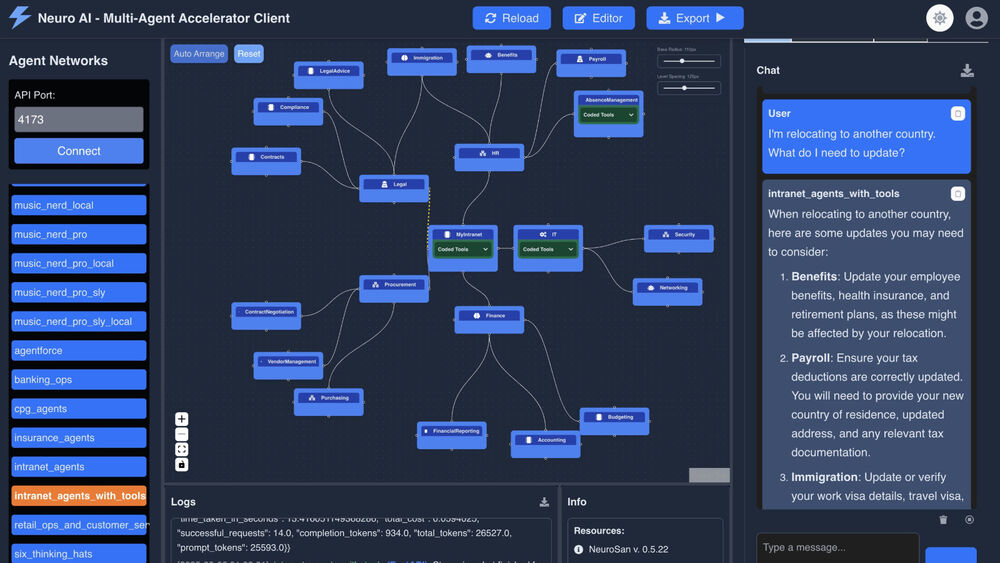Copy the intranet_agents_with_tools response
Image resolution: width=1000 pixels, height=563 pixels.
tap(957, 194)
